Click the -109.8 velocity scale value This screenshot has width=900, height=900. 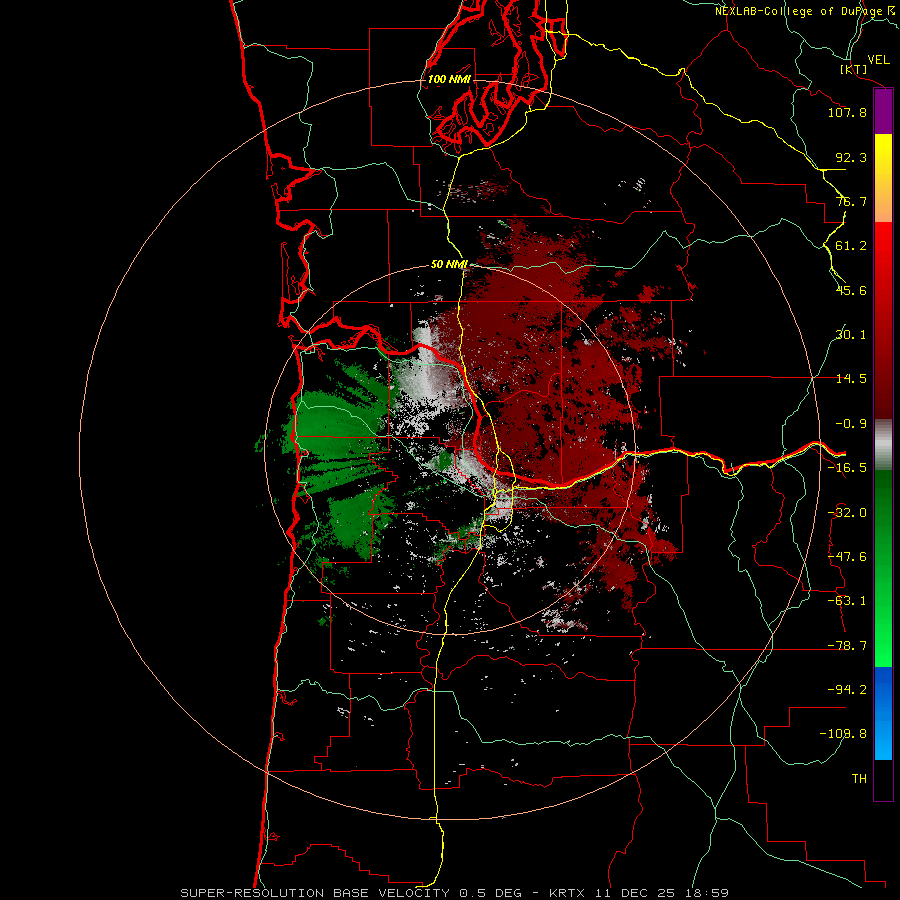843,734
